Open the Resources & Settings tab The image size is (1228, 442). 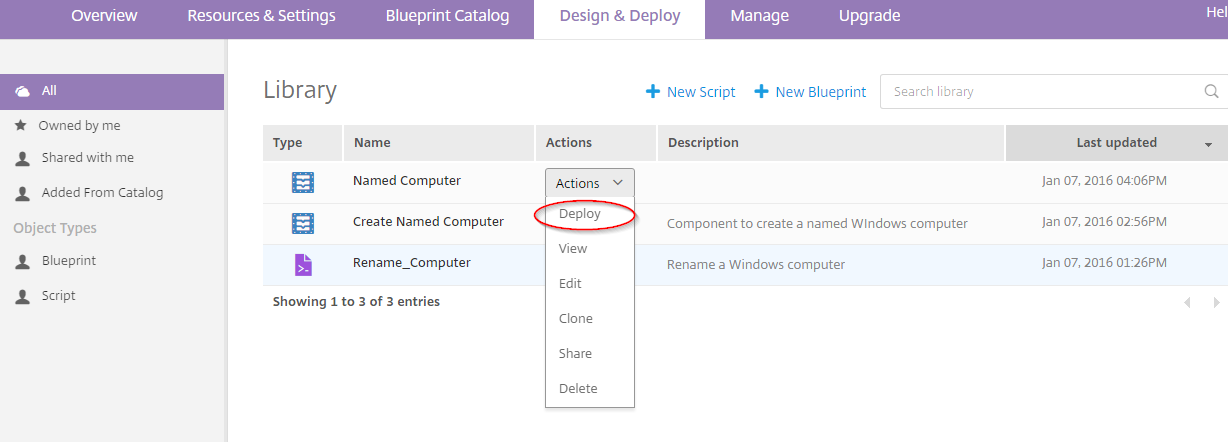click(261, 16)
